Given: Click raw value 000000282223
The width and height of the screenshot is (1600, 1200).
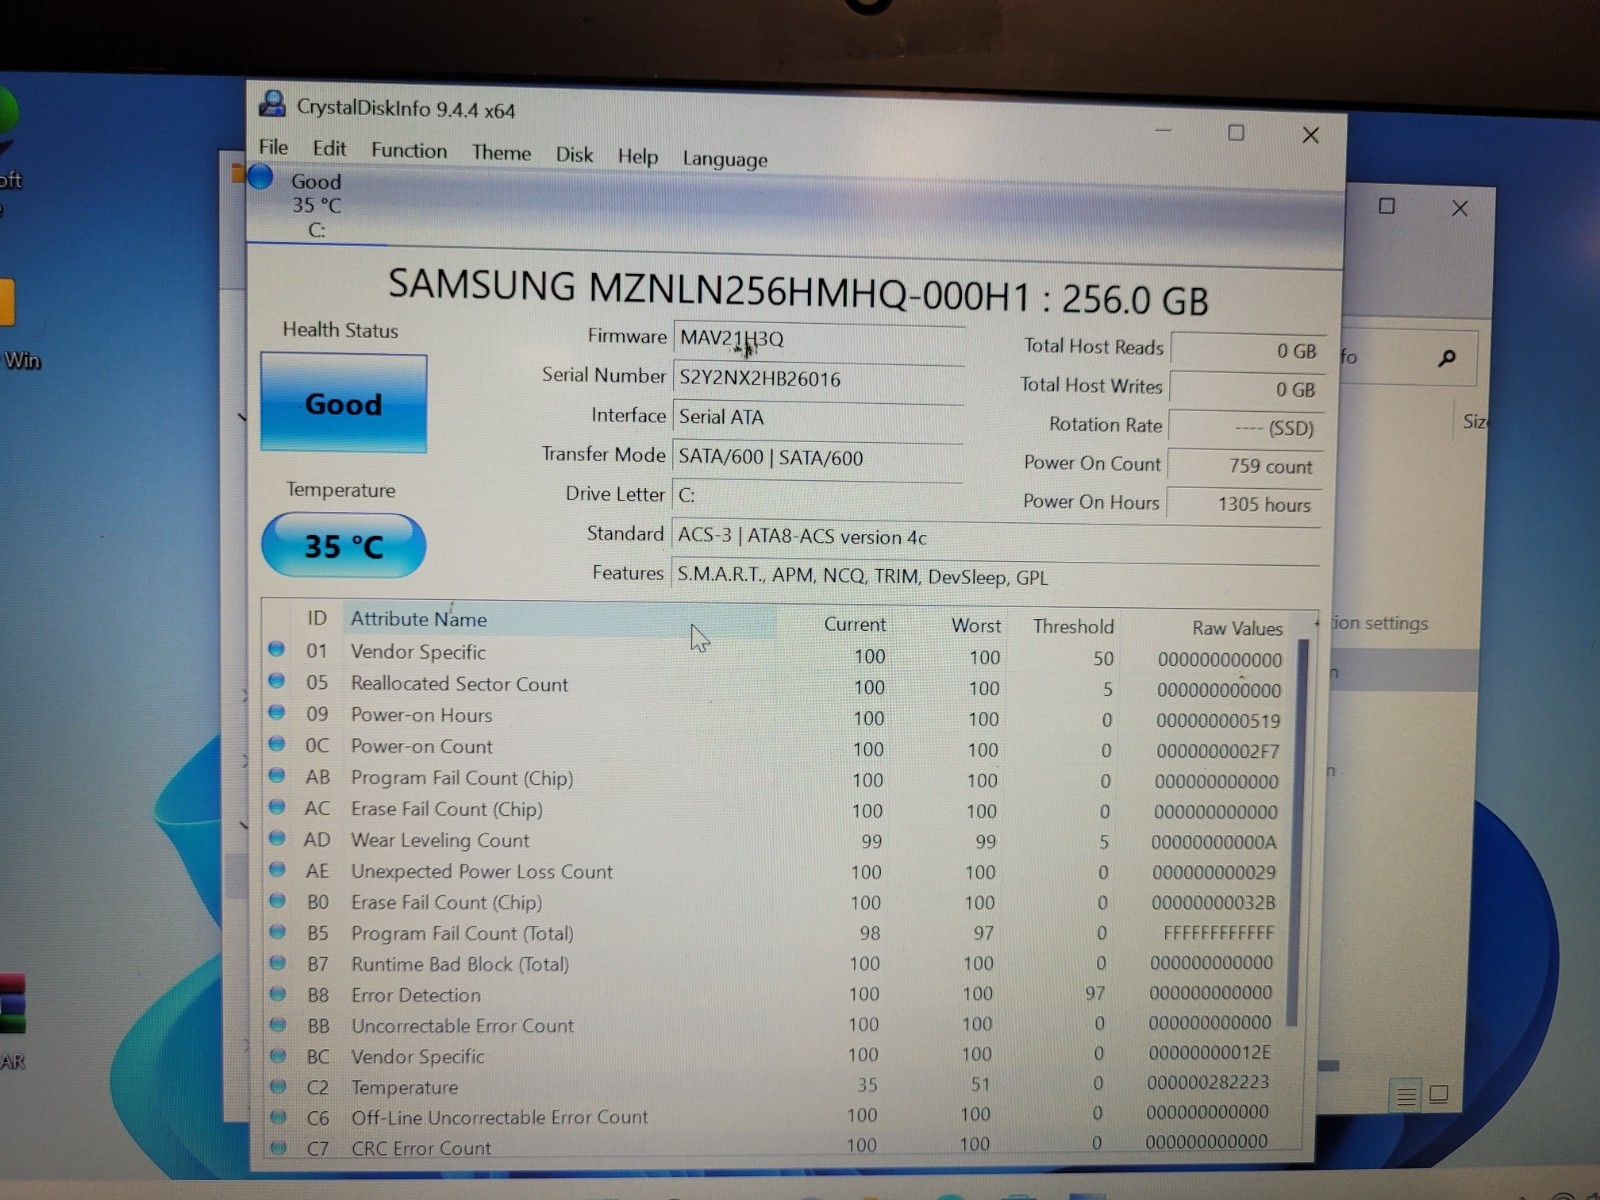Looking at the screenshot, I should (x=1207, y=1082).
